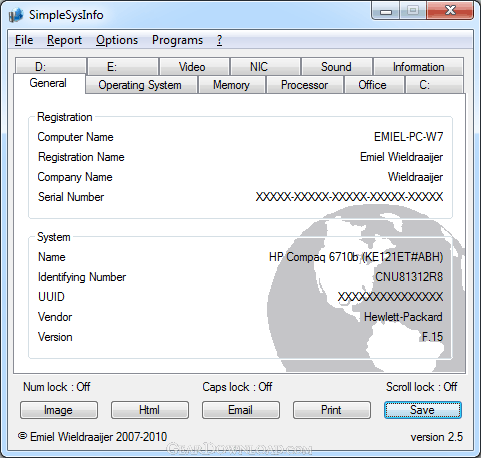Click the computer name EMIEL-PC-W7
The image size is (481, 458).
(408, 137)
